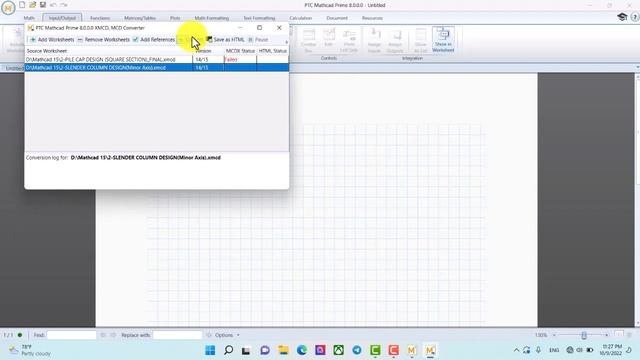Click the Edit control ribbon button
Viewport: 640px width, 360px height.
[x=329, y=38]
